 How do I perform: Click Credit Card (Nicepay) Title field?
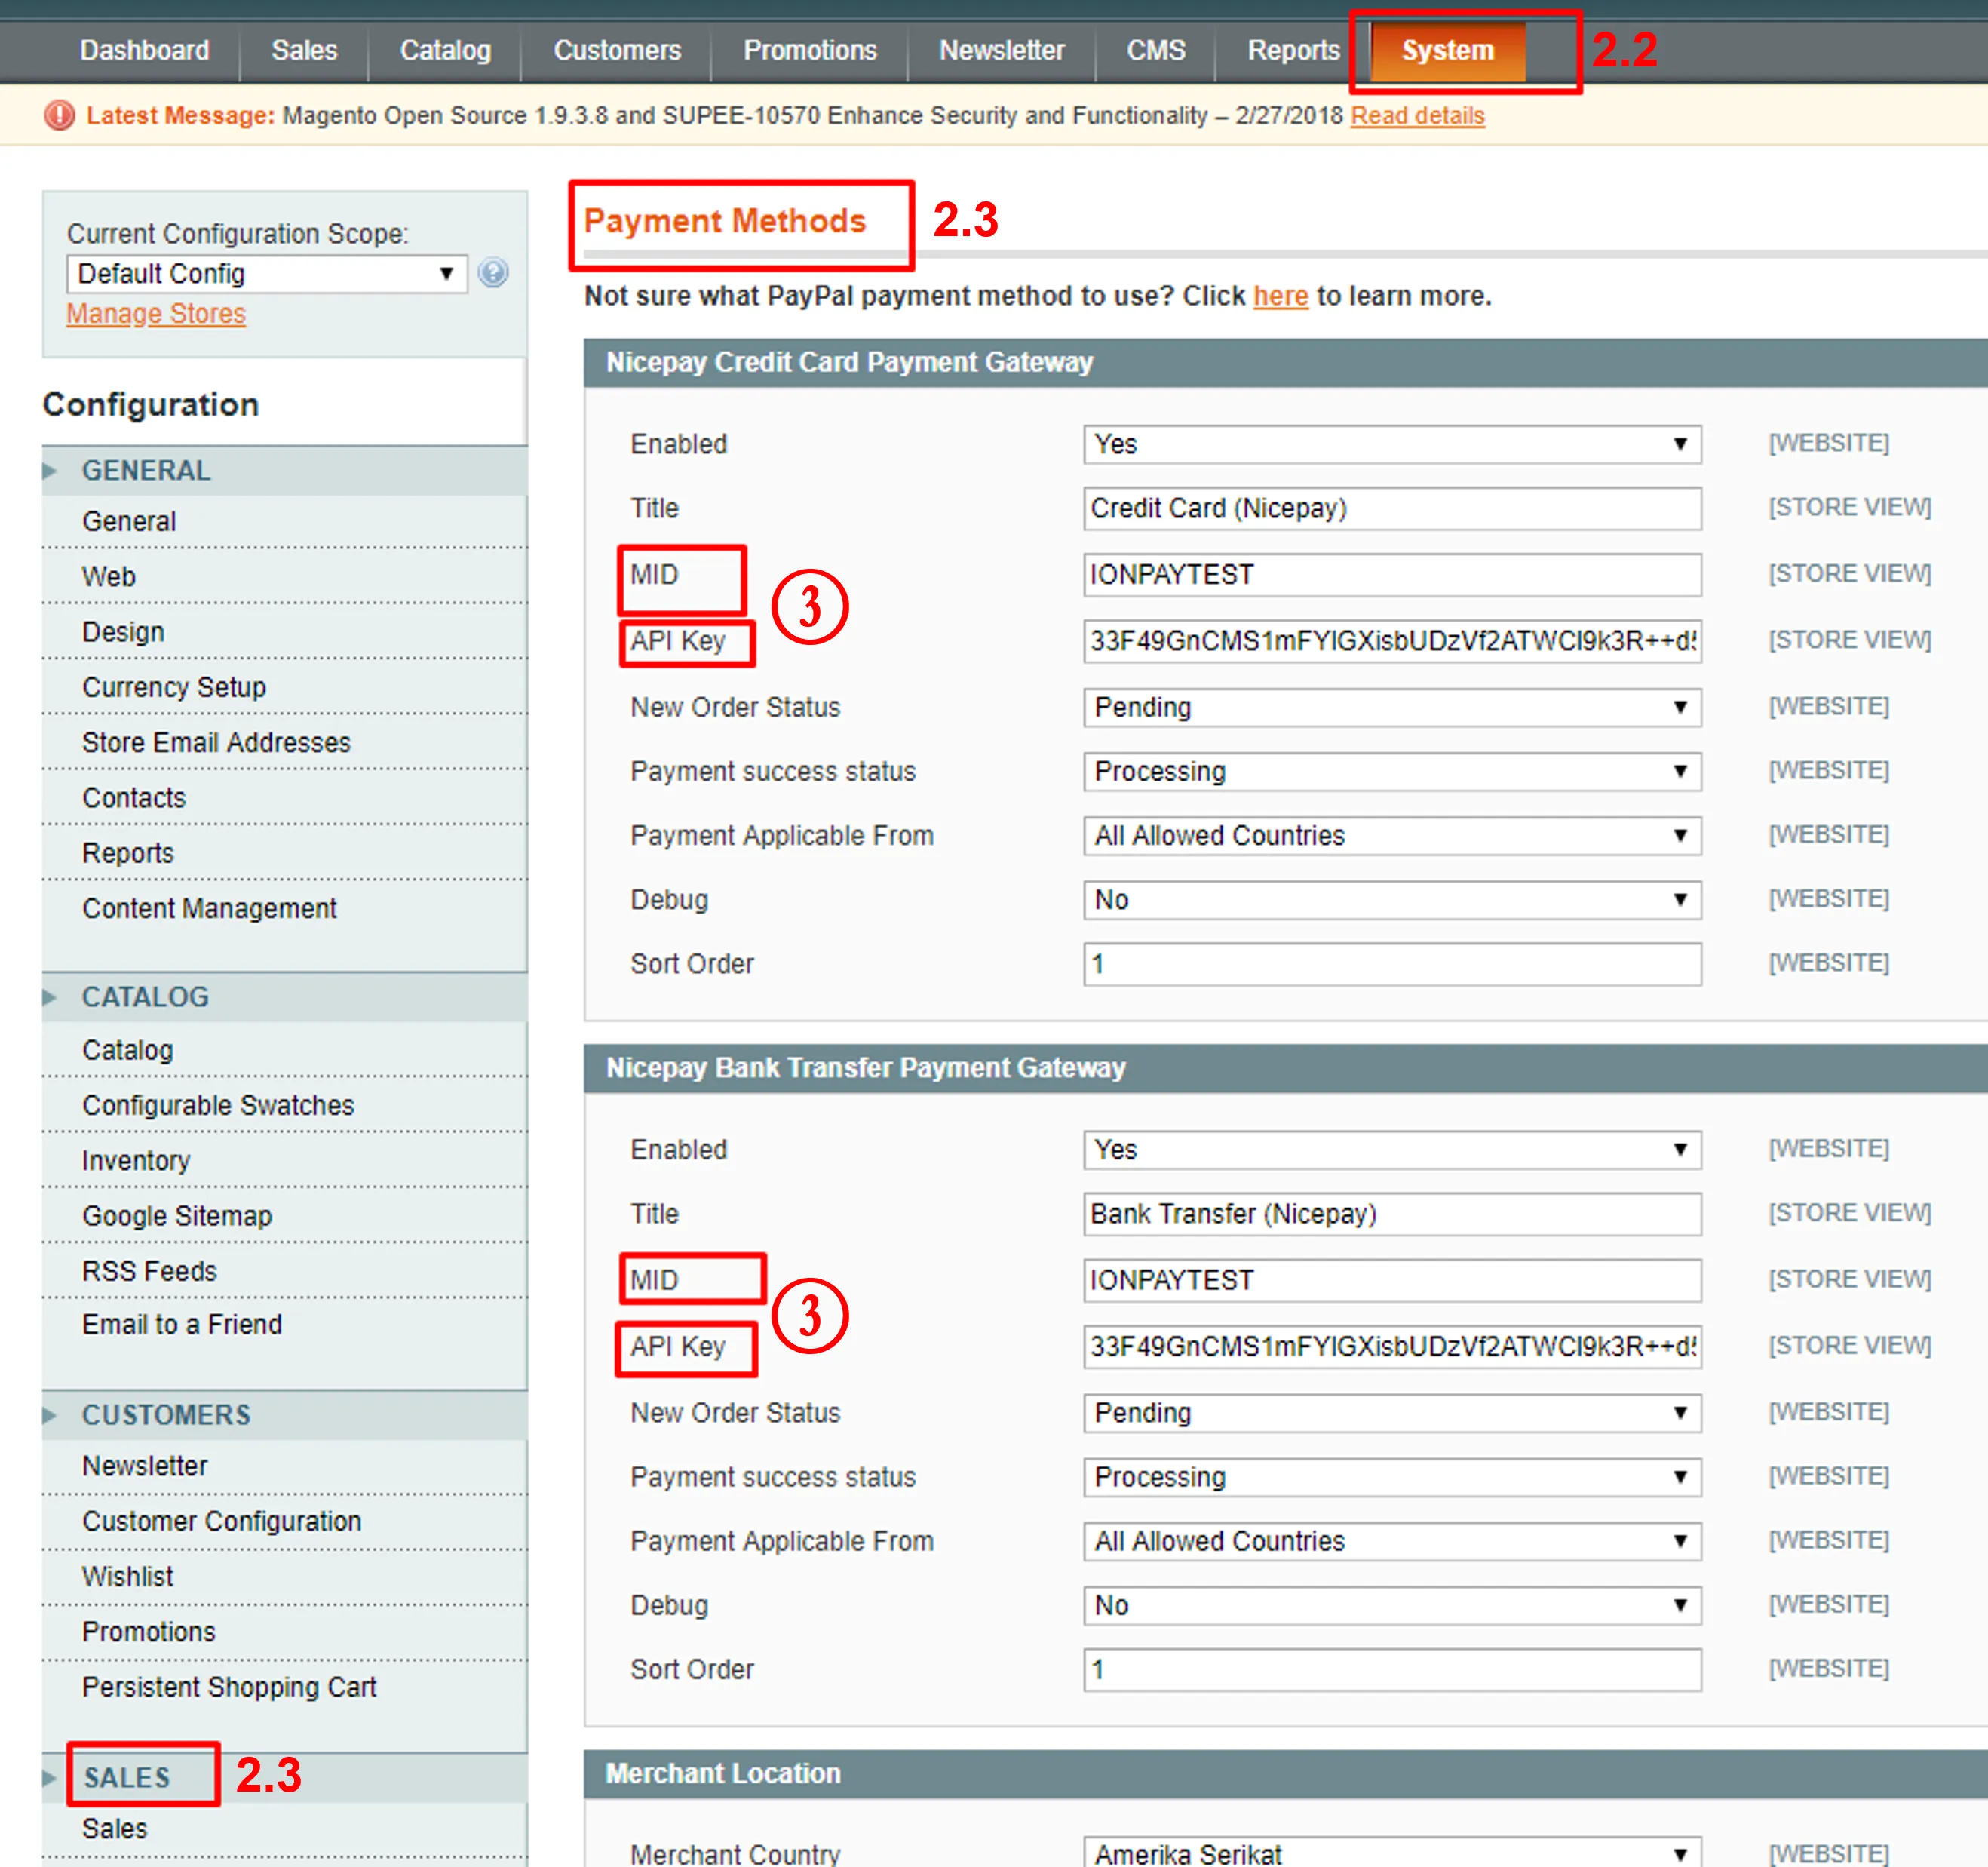(x=1392, y=508)
